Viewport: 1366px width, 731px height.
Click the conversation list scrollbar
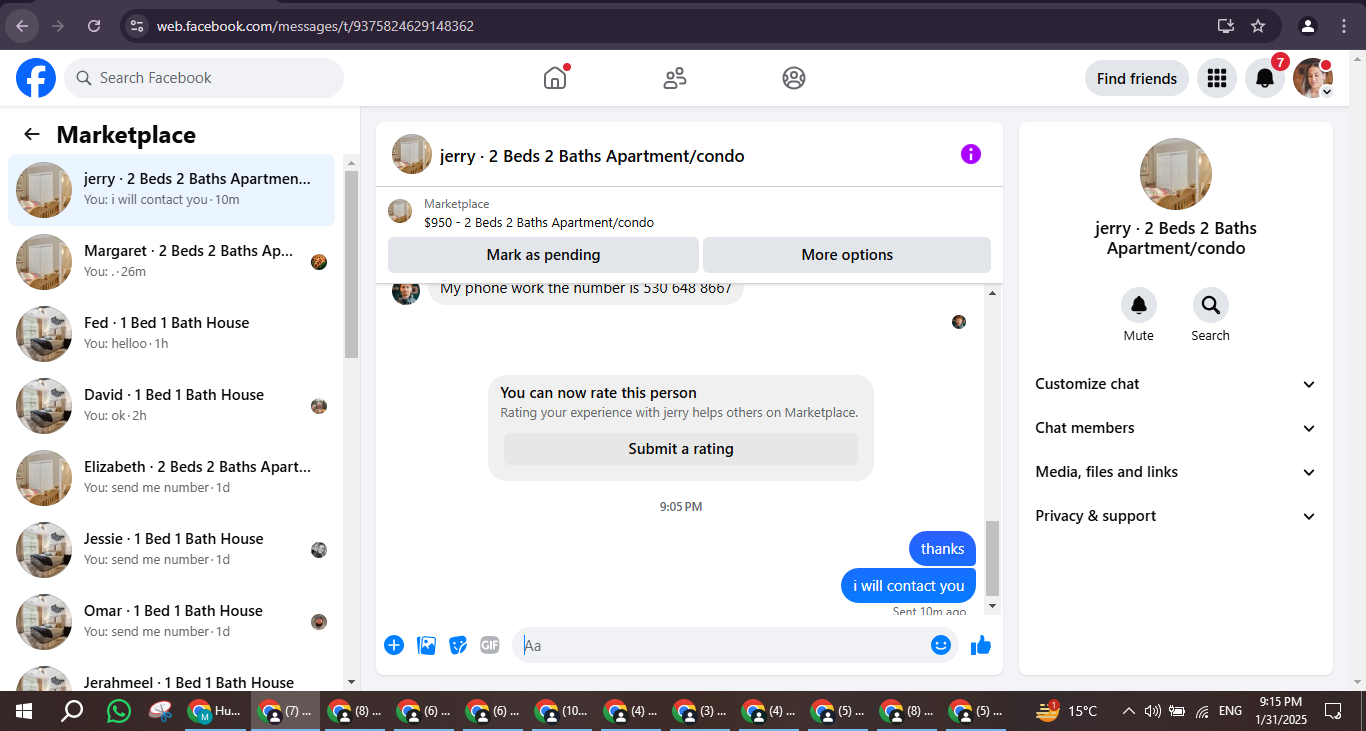(351, 265)
